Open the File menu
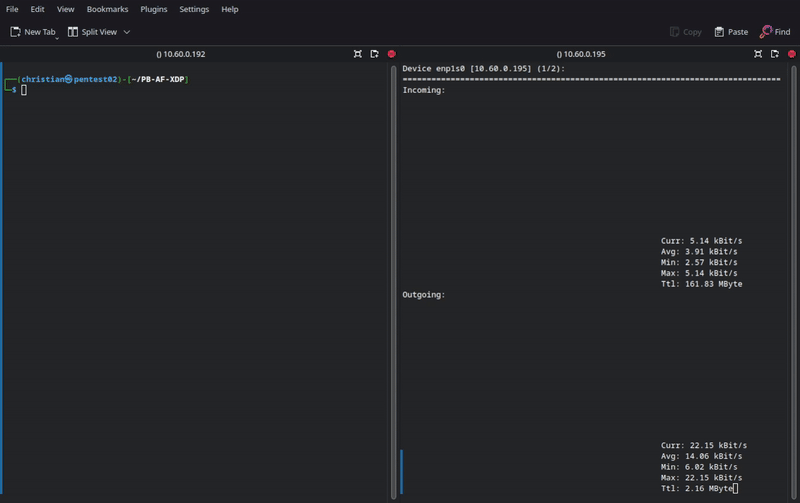This screenshot has width=800, height=503. 12,9
